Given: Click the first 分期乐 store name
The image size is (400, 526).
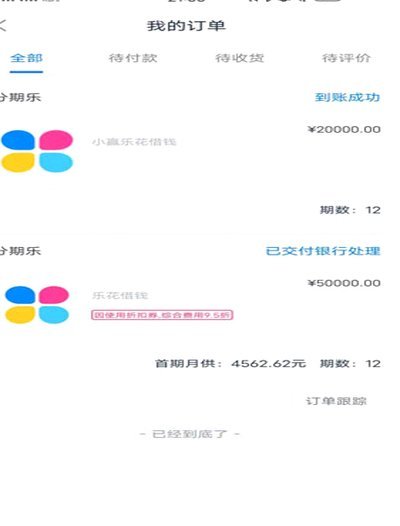Looking at the screenshot, I should 20,97.
